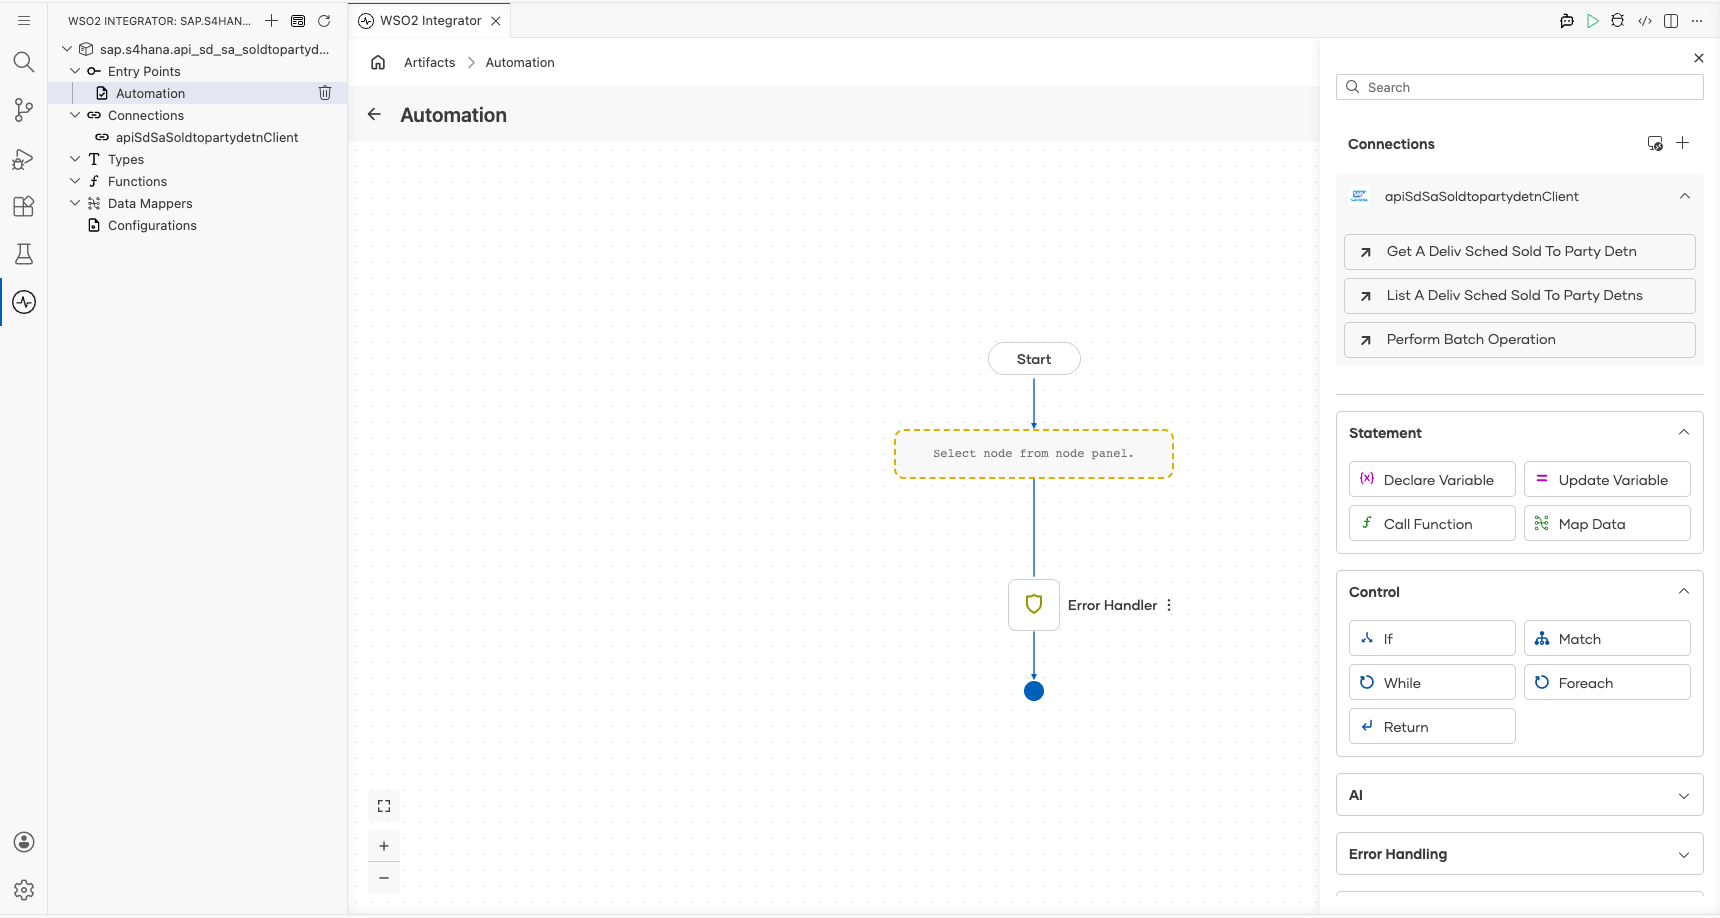This screenshot has height=918, width=1720.
Task: Collapse the sap.s4hana project root
Action: point(67,49)
